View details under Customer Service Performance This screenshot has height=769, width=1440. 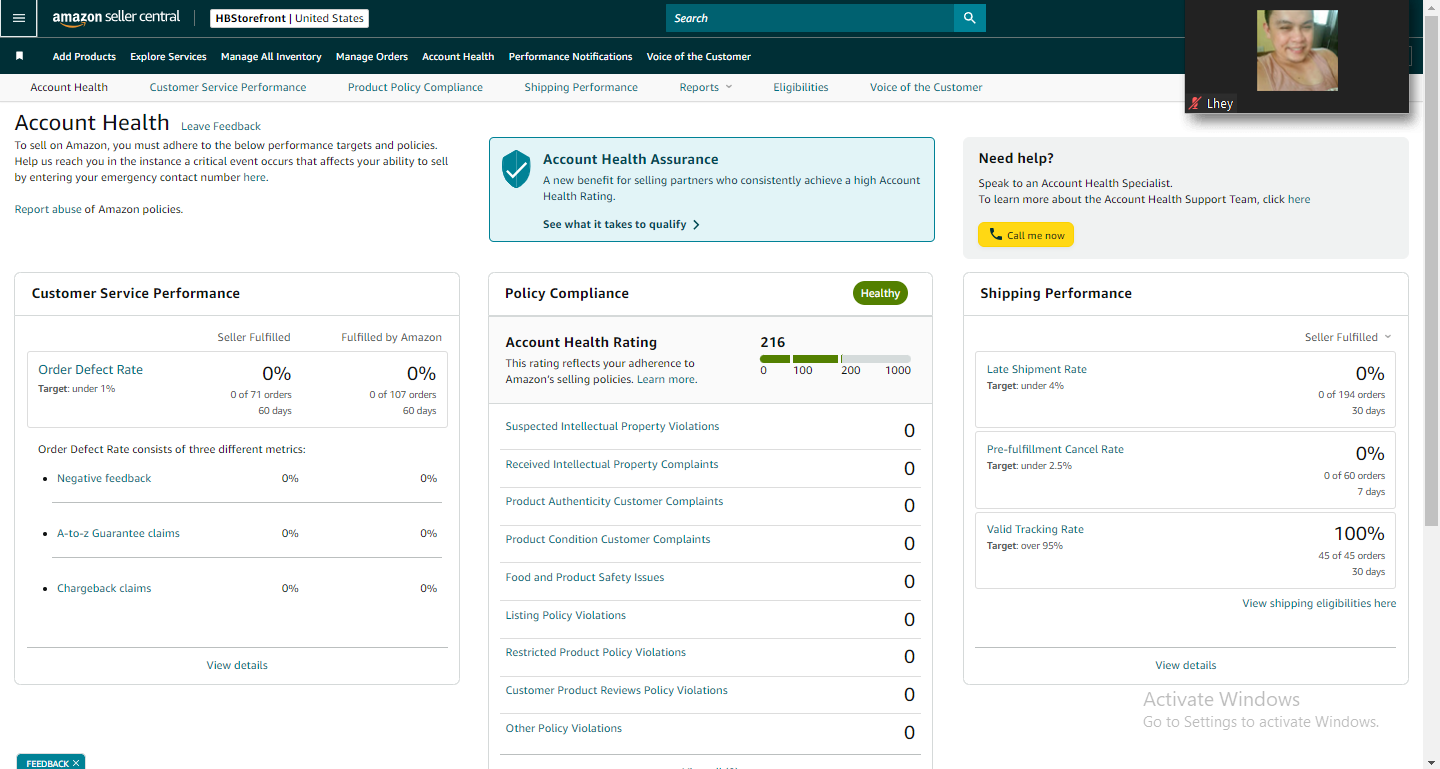coord(237,665)
